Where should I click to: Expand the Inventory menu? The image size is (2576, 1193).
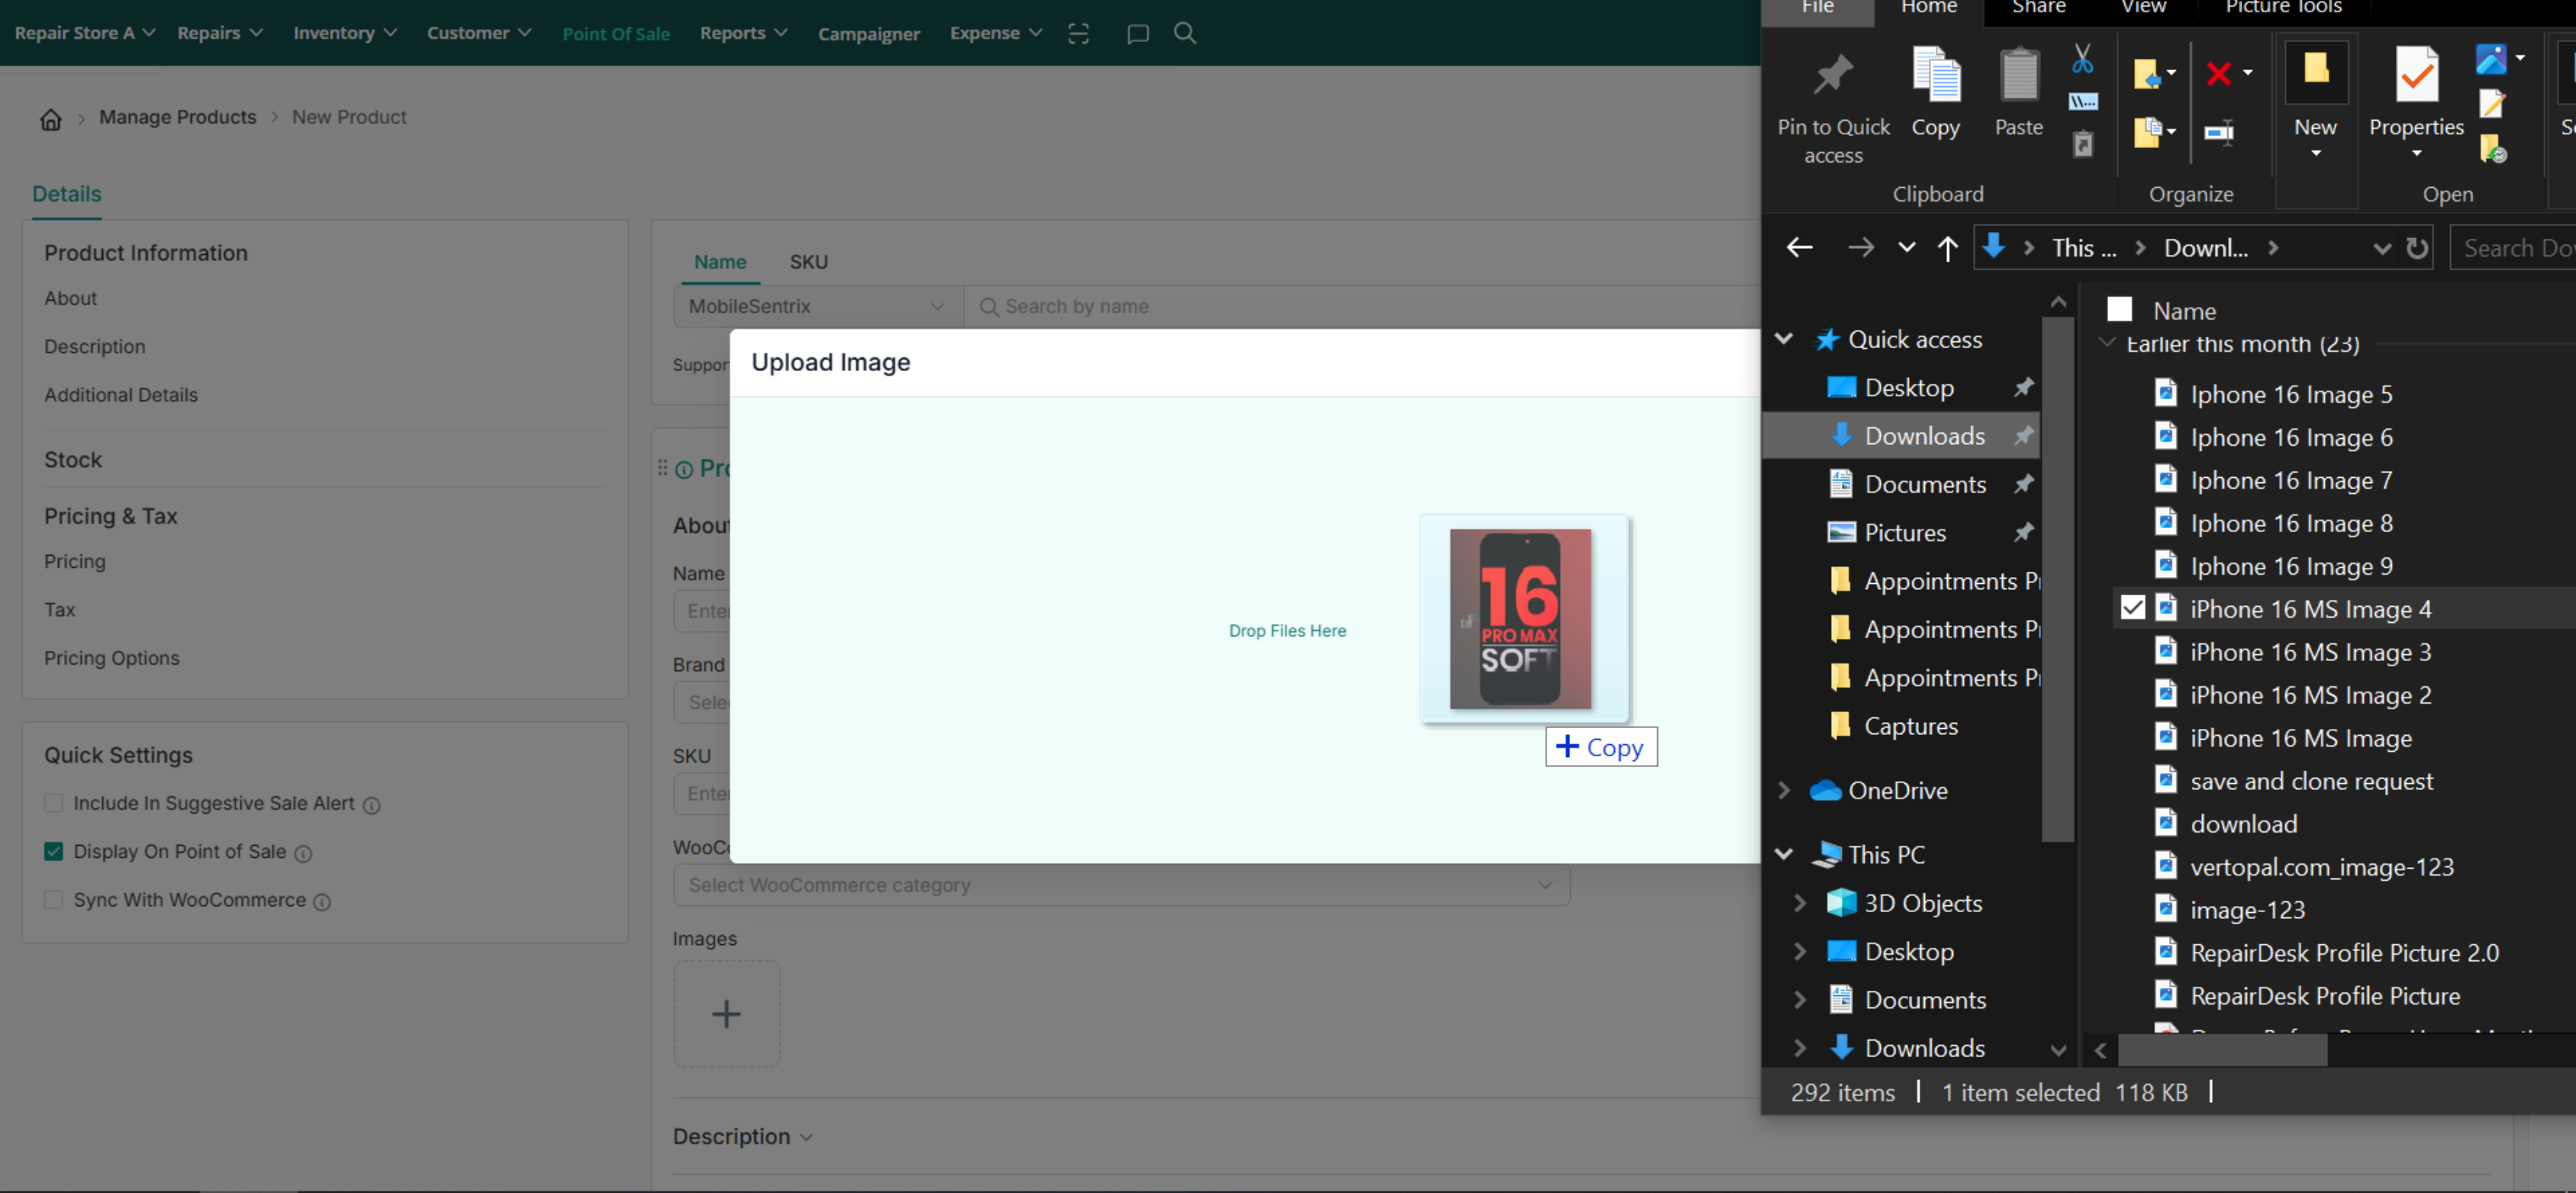[345, 33]
